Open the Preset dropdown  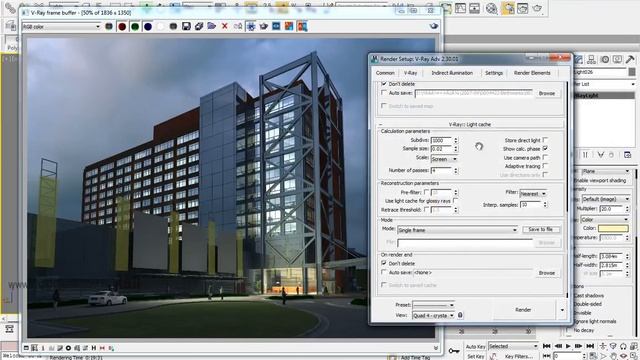(x=433, y=305)
